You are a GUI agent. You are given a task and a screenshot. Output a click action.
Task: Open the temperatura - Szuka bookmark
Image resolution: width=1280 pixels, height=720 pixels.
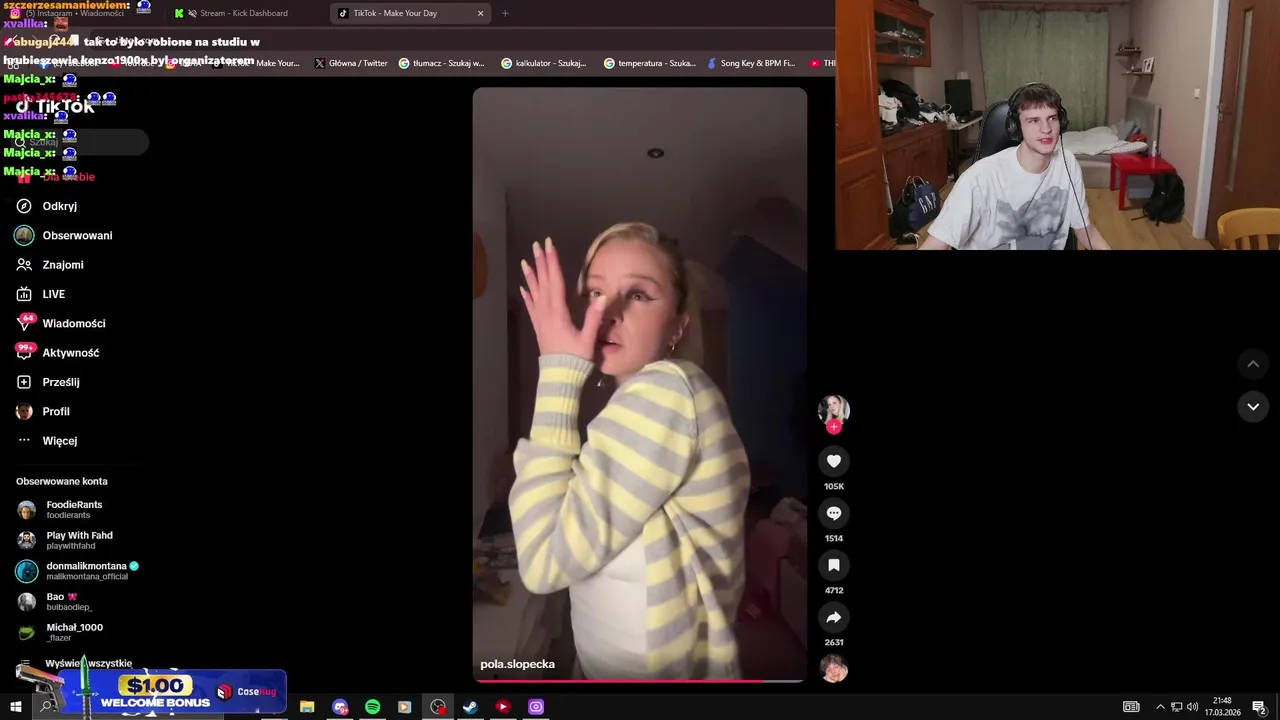[x=649, y=63]
